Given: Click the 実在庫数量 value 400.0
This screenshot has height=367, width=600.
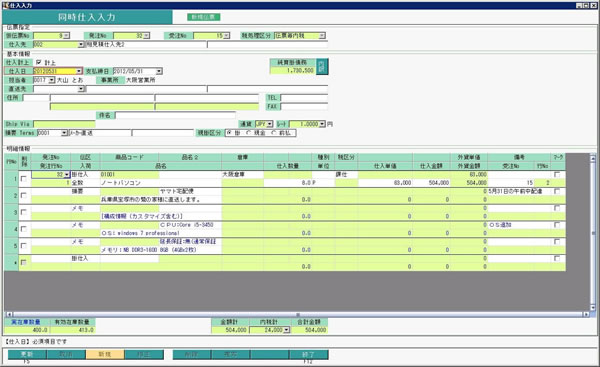Looking at the screenshot, I should point(26,330).
